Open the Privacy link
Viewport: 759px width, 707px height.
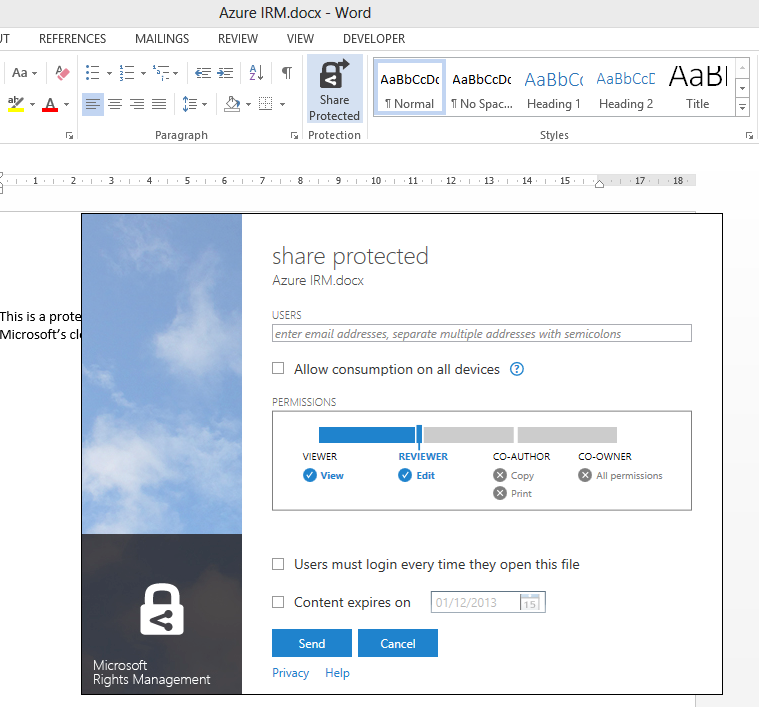click(x=290, y=673)
